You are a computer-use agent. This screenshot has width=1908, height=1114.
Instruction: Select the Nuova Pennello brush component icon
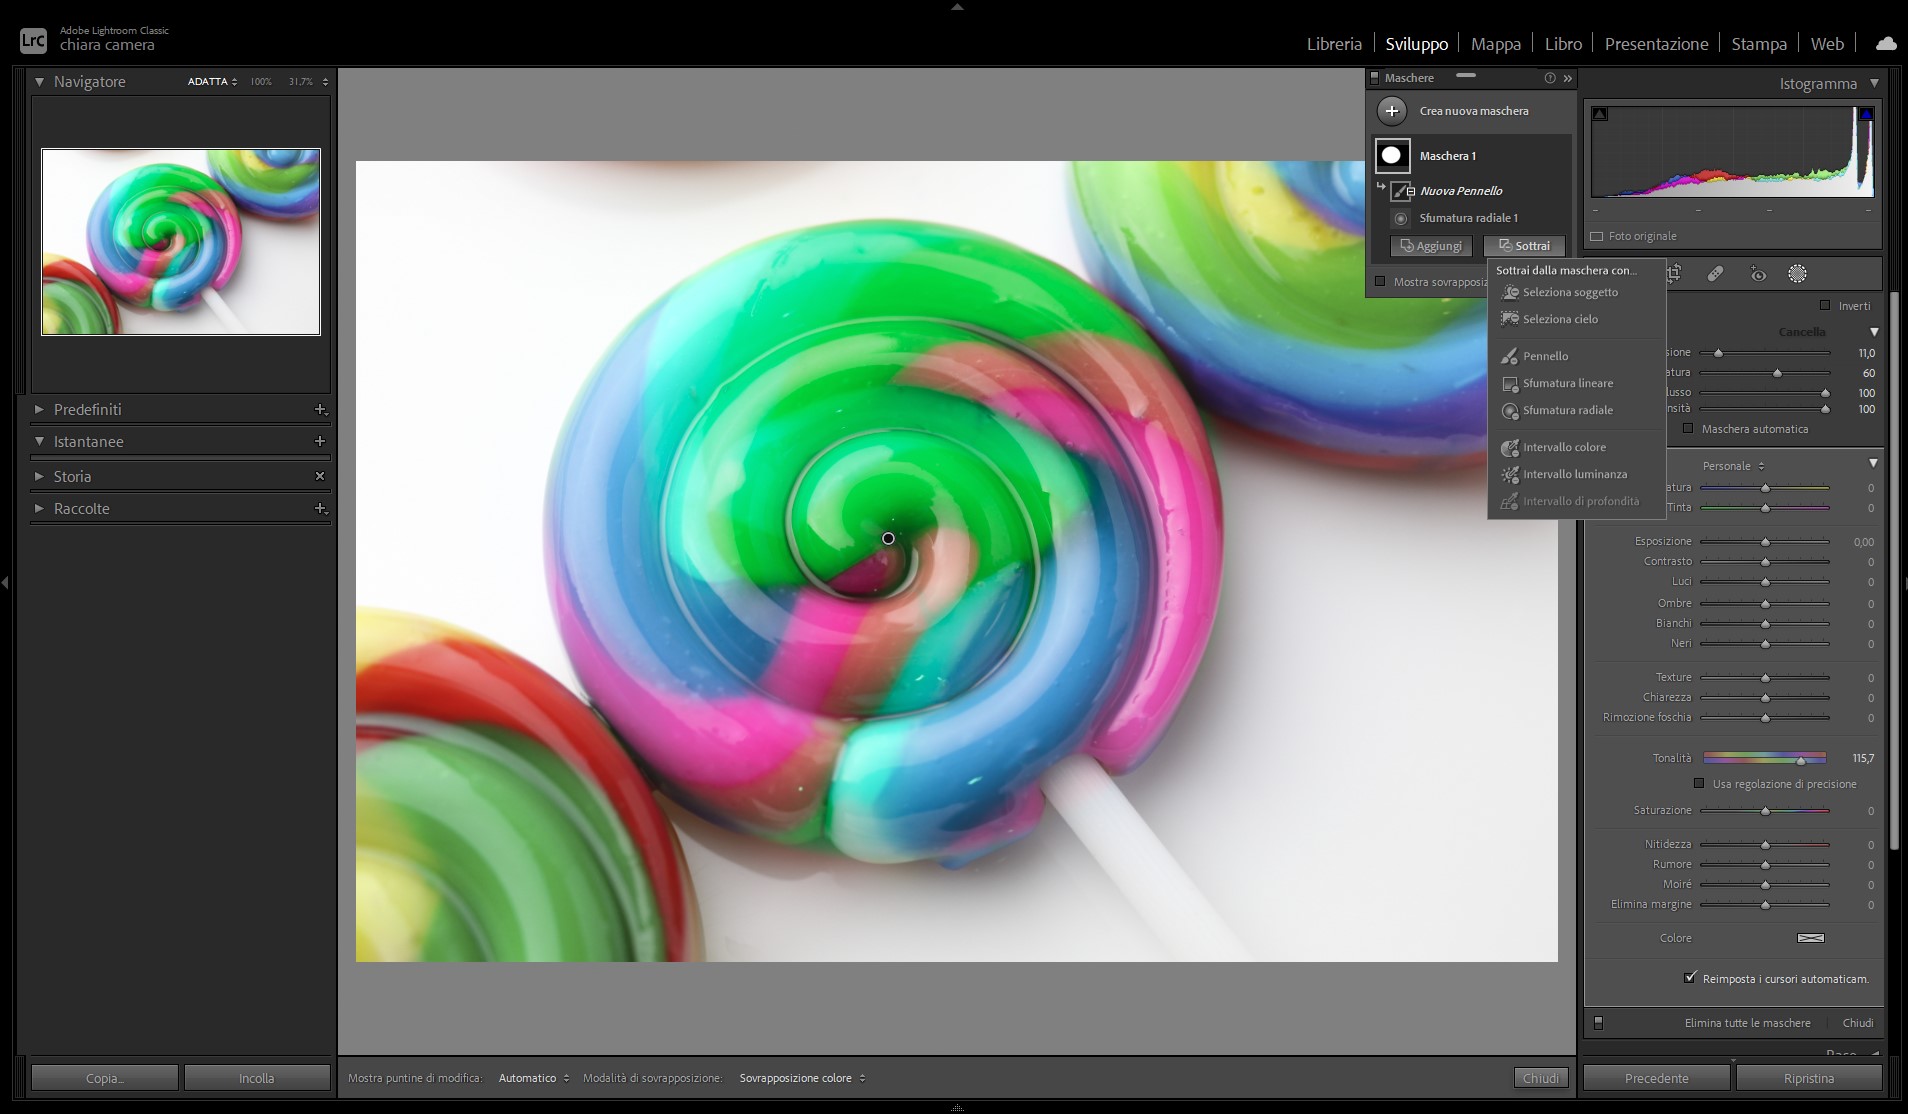1401,191
